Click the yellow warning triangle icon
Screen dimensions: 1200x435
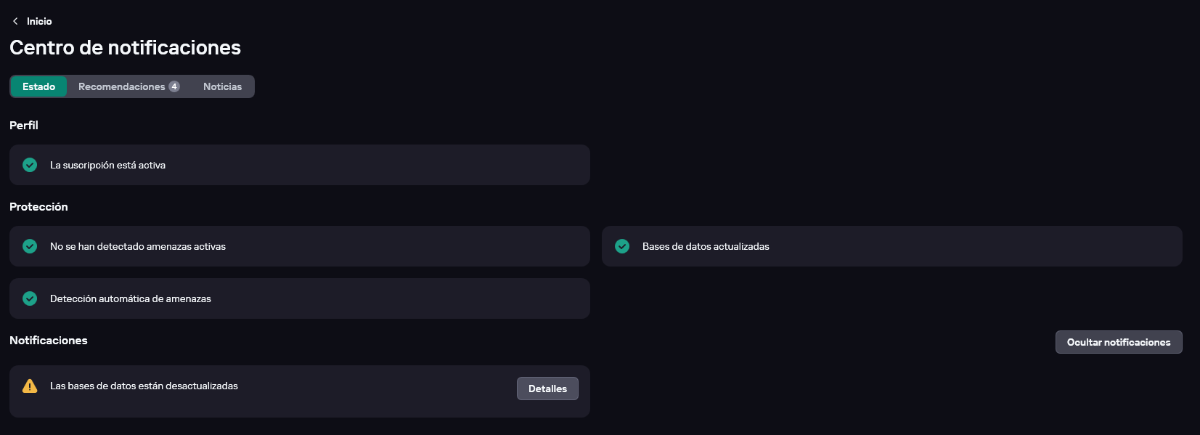30,386
